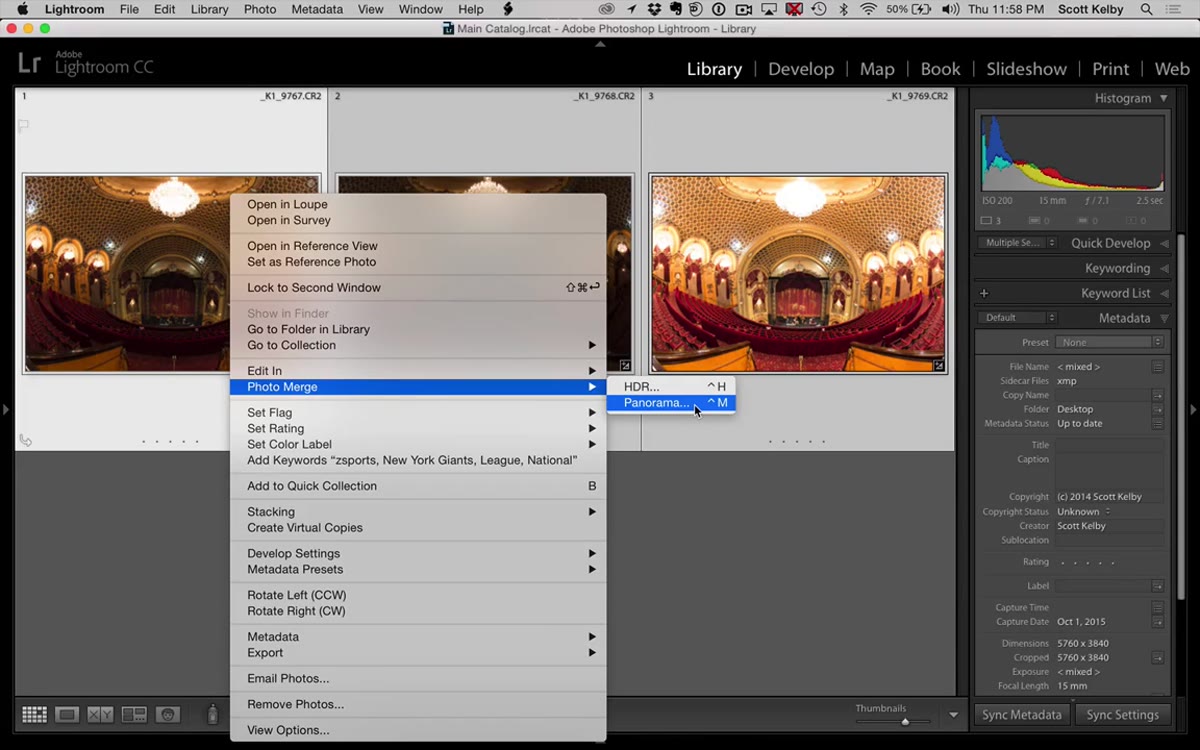Image resolution: width=1200 pixels, height=750 pixels.
Task: Switch to the Slideshow module
Action: click(1026, 69)
